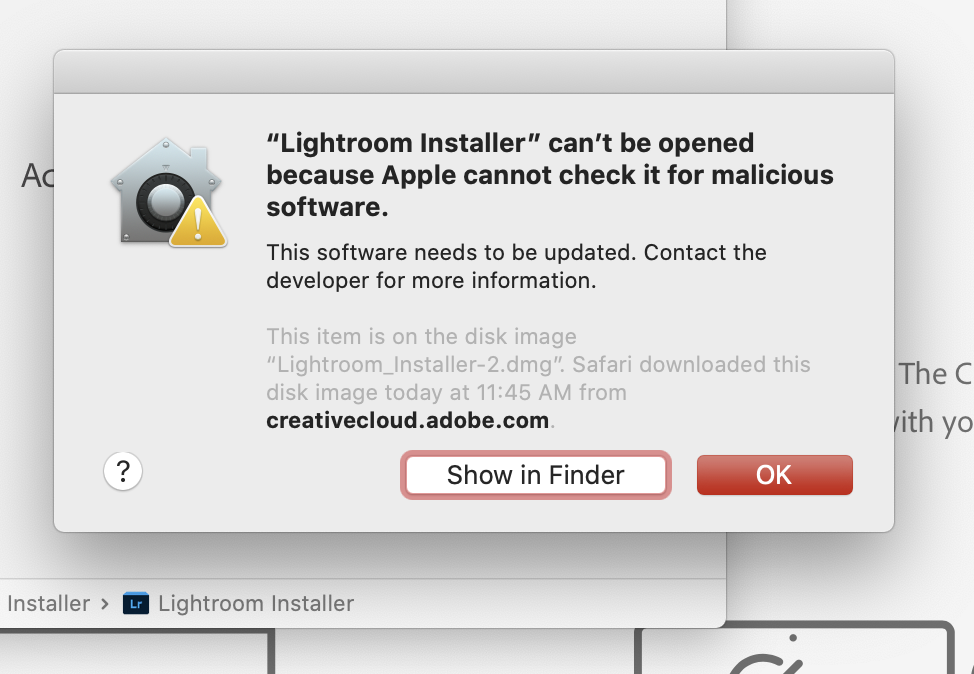Screen dimensions: 974x674
Task: Click the Show in Finder button
Action: click(535, 475)
